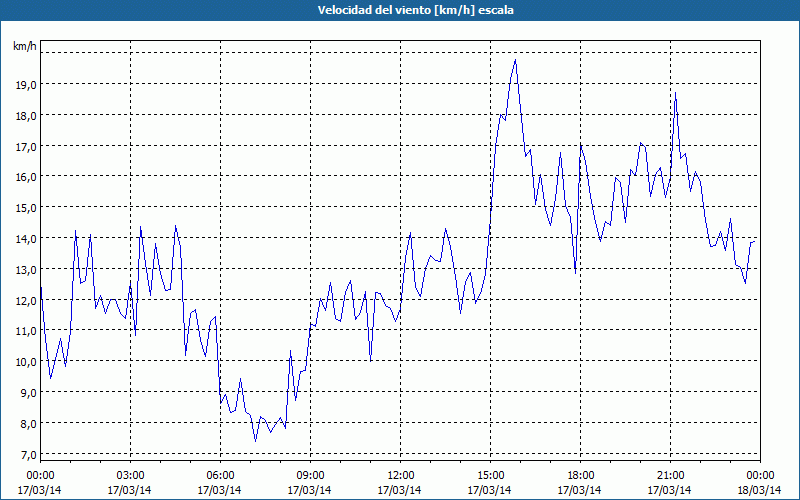Screen dimensions: 800x500
Task: Select the 11,0 y-axis value
Action: pyautogui.click(x=26, y=331)
